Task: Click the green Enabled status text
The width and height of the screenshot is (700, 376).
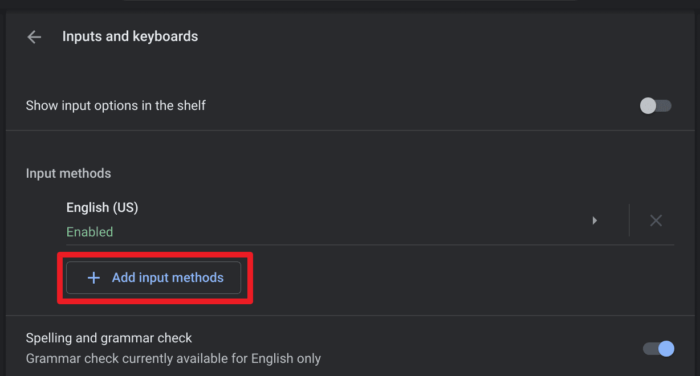Action: click(x=90, y=232)
